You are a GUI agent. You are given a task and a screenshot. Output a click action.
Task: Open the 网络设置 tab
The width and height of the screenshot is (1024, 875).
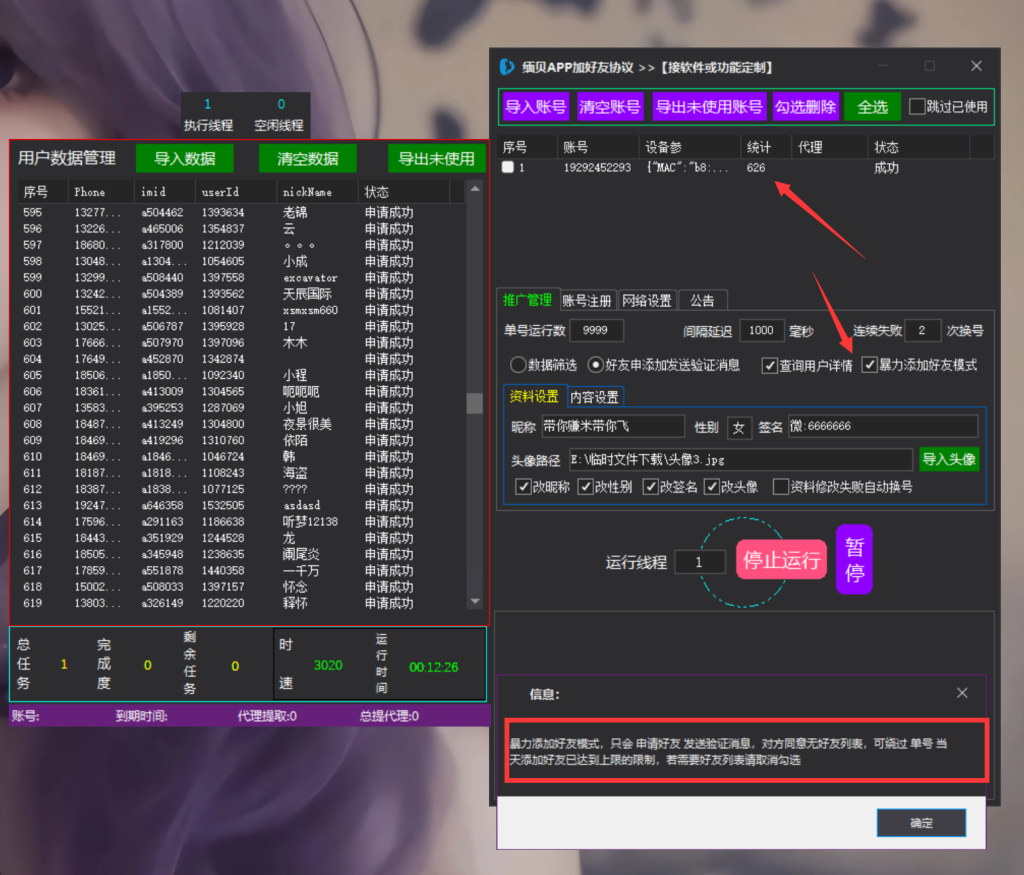pos(646,300)
